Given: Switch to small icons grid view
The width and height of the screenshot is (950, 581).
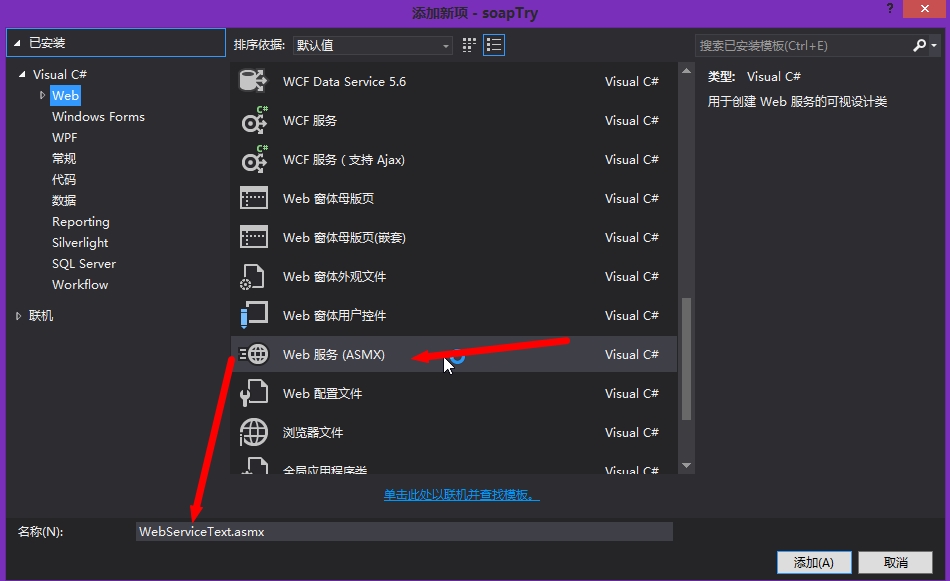Looking at the screenshot, I should click(x=469, y=45).
